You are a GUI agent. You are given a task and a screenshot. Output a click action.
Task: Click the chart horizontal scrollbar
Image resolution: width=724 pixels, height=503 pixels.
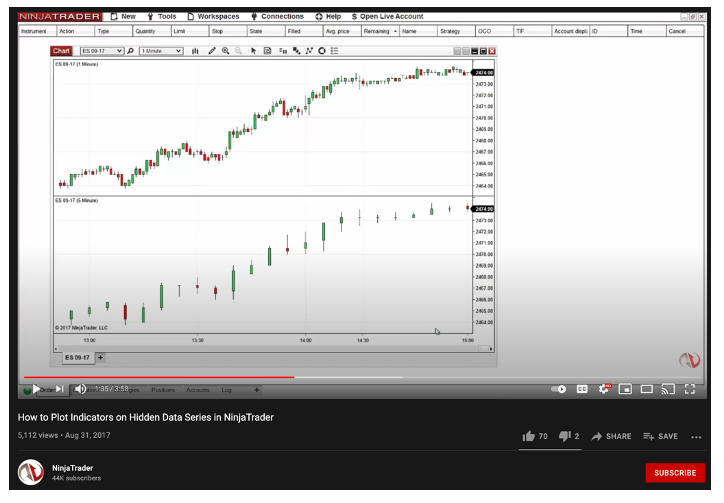click(x=273, y=349)
